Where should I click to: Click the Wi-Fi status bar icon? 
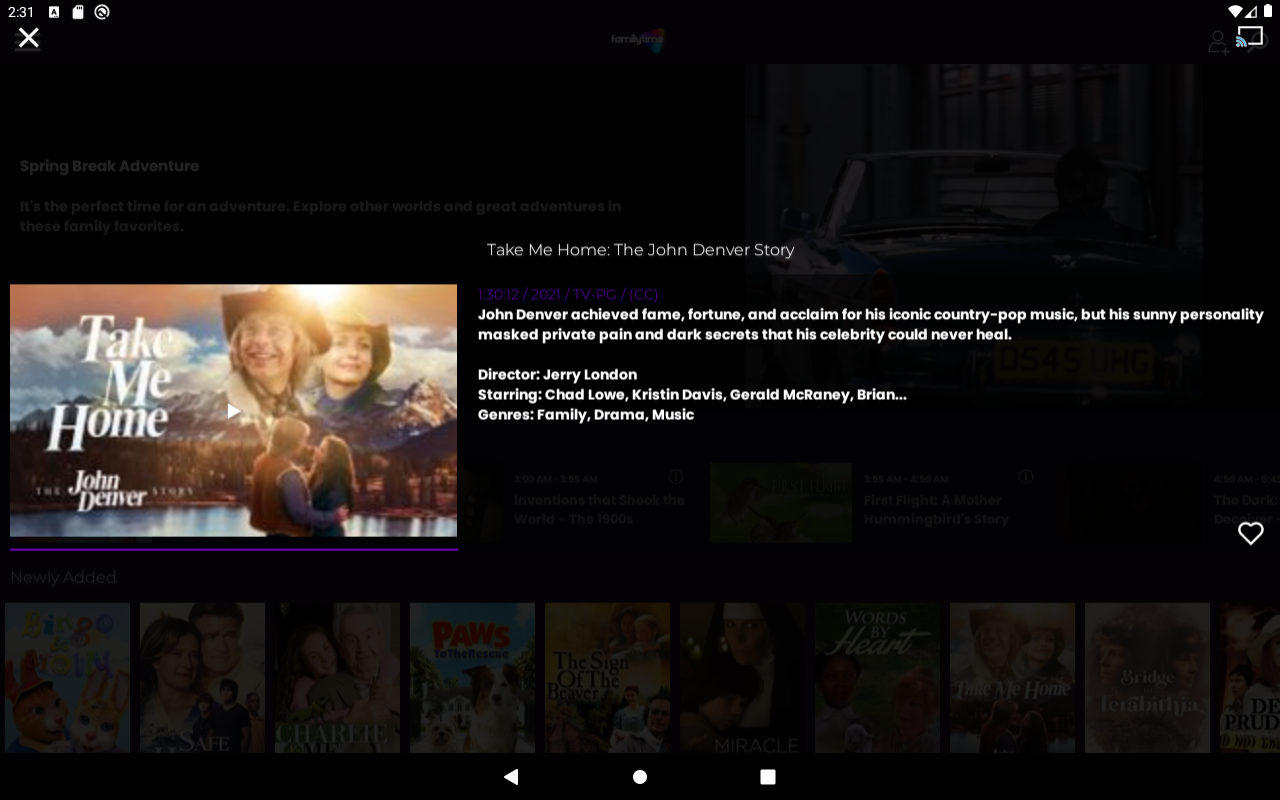point(1236,12)
